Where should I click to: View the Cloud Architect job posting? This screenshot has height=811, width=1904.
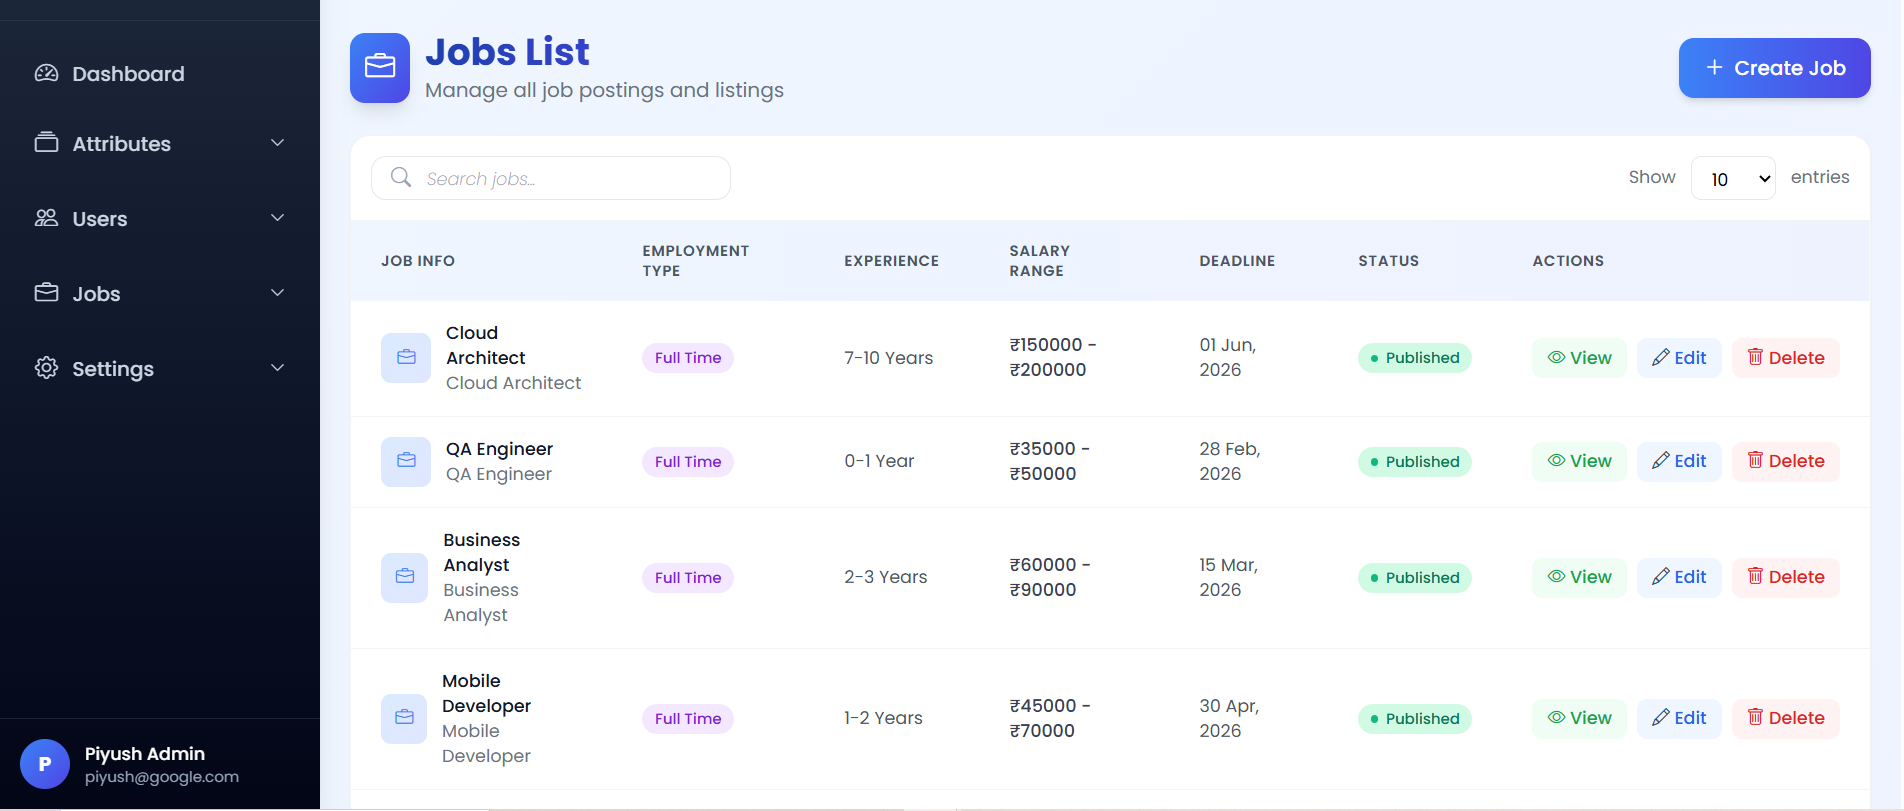[x=1579, y=358]
